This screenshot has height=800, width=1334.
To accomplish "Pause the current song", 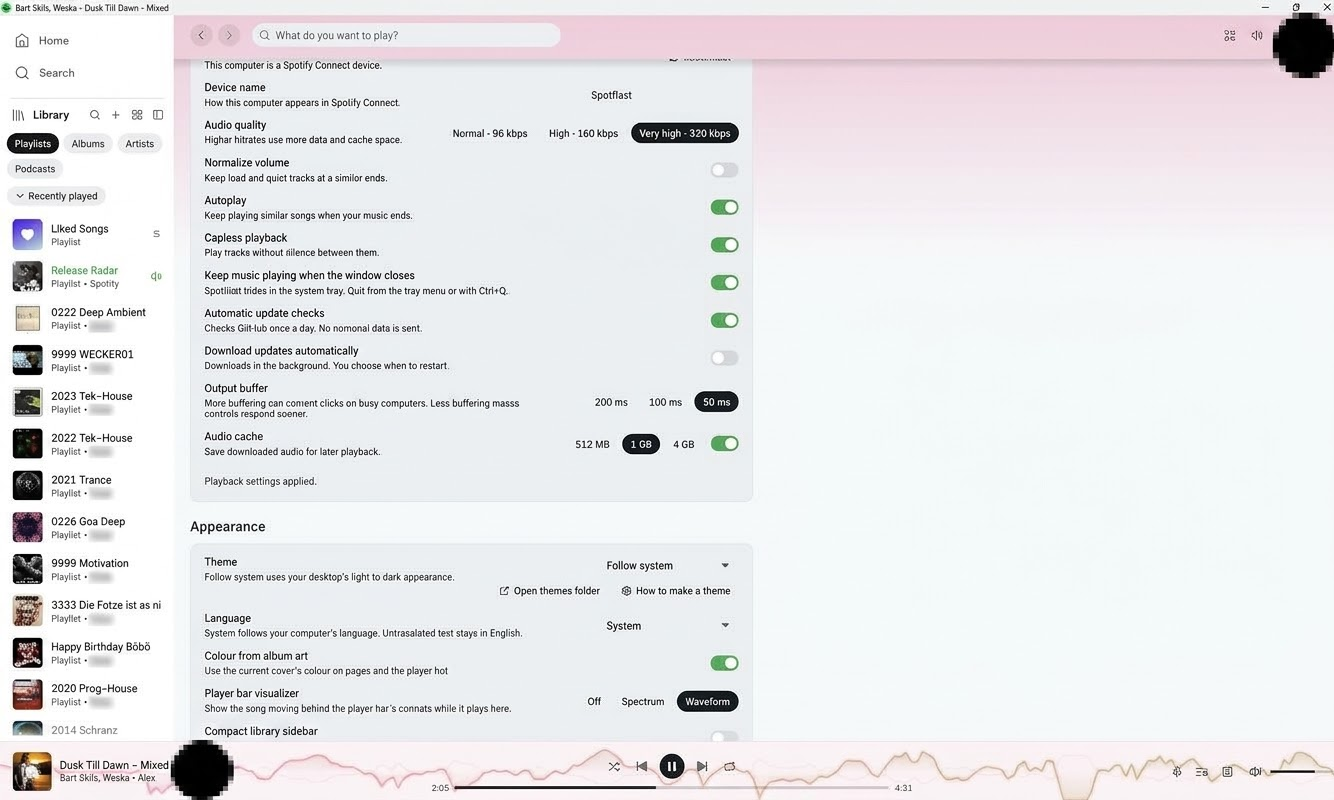I will click(x=672, y=767).
